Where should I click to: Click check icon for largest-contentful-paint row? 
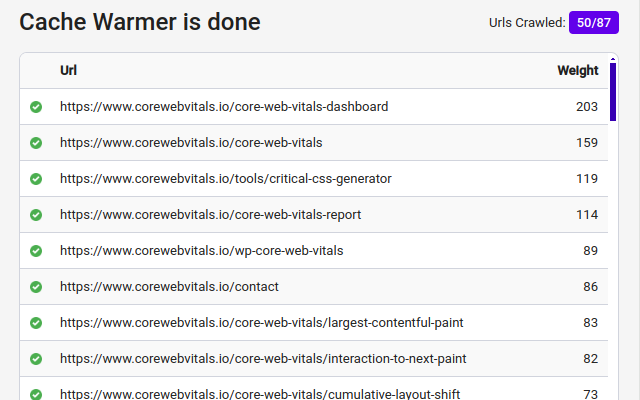(x=36, y=323)
